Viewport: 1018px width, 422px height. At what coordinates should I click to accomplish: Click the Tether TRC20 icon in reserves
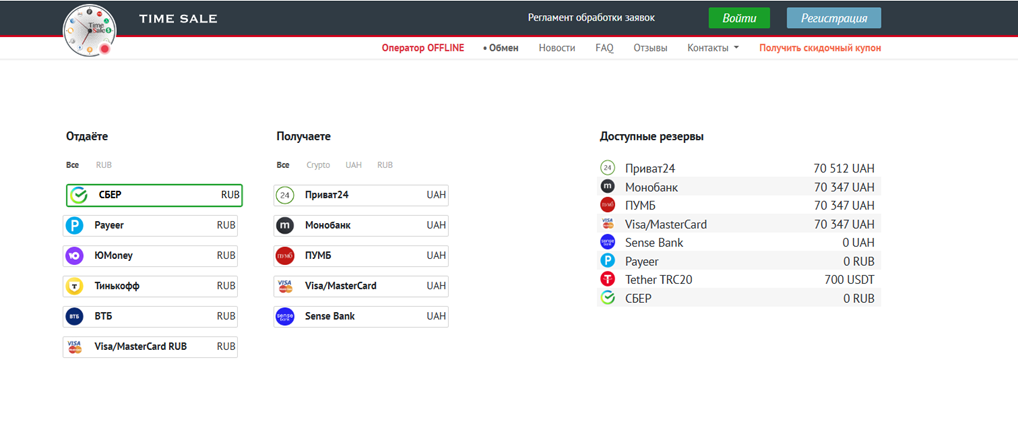click(x=607, y=280)
